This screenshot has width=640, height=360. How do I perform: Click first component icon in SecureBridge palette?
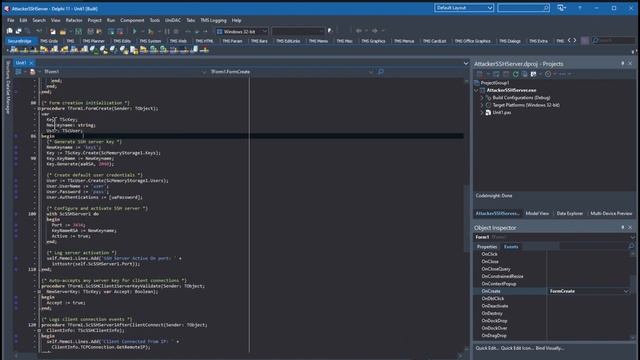point(14,50)
